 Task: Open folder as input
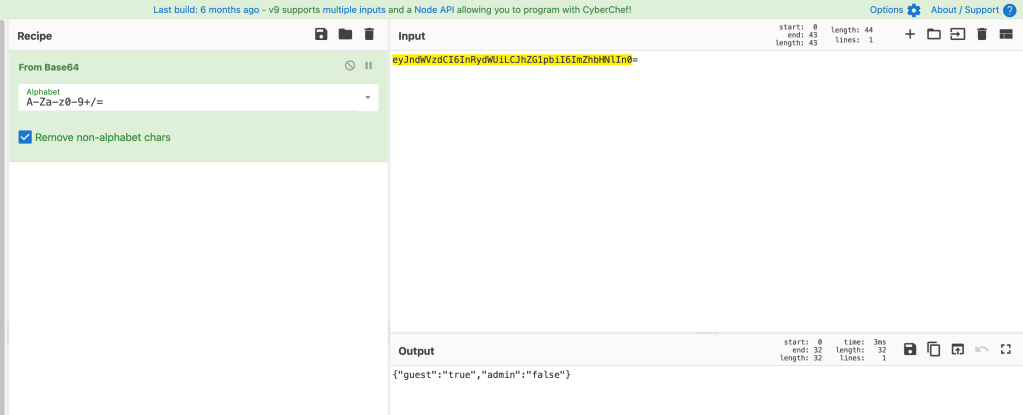click(934, 34)
